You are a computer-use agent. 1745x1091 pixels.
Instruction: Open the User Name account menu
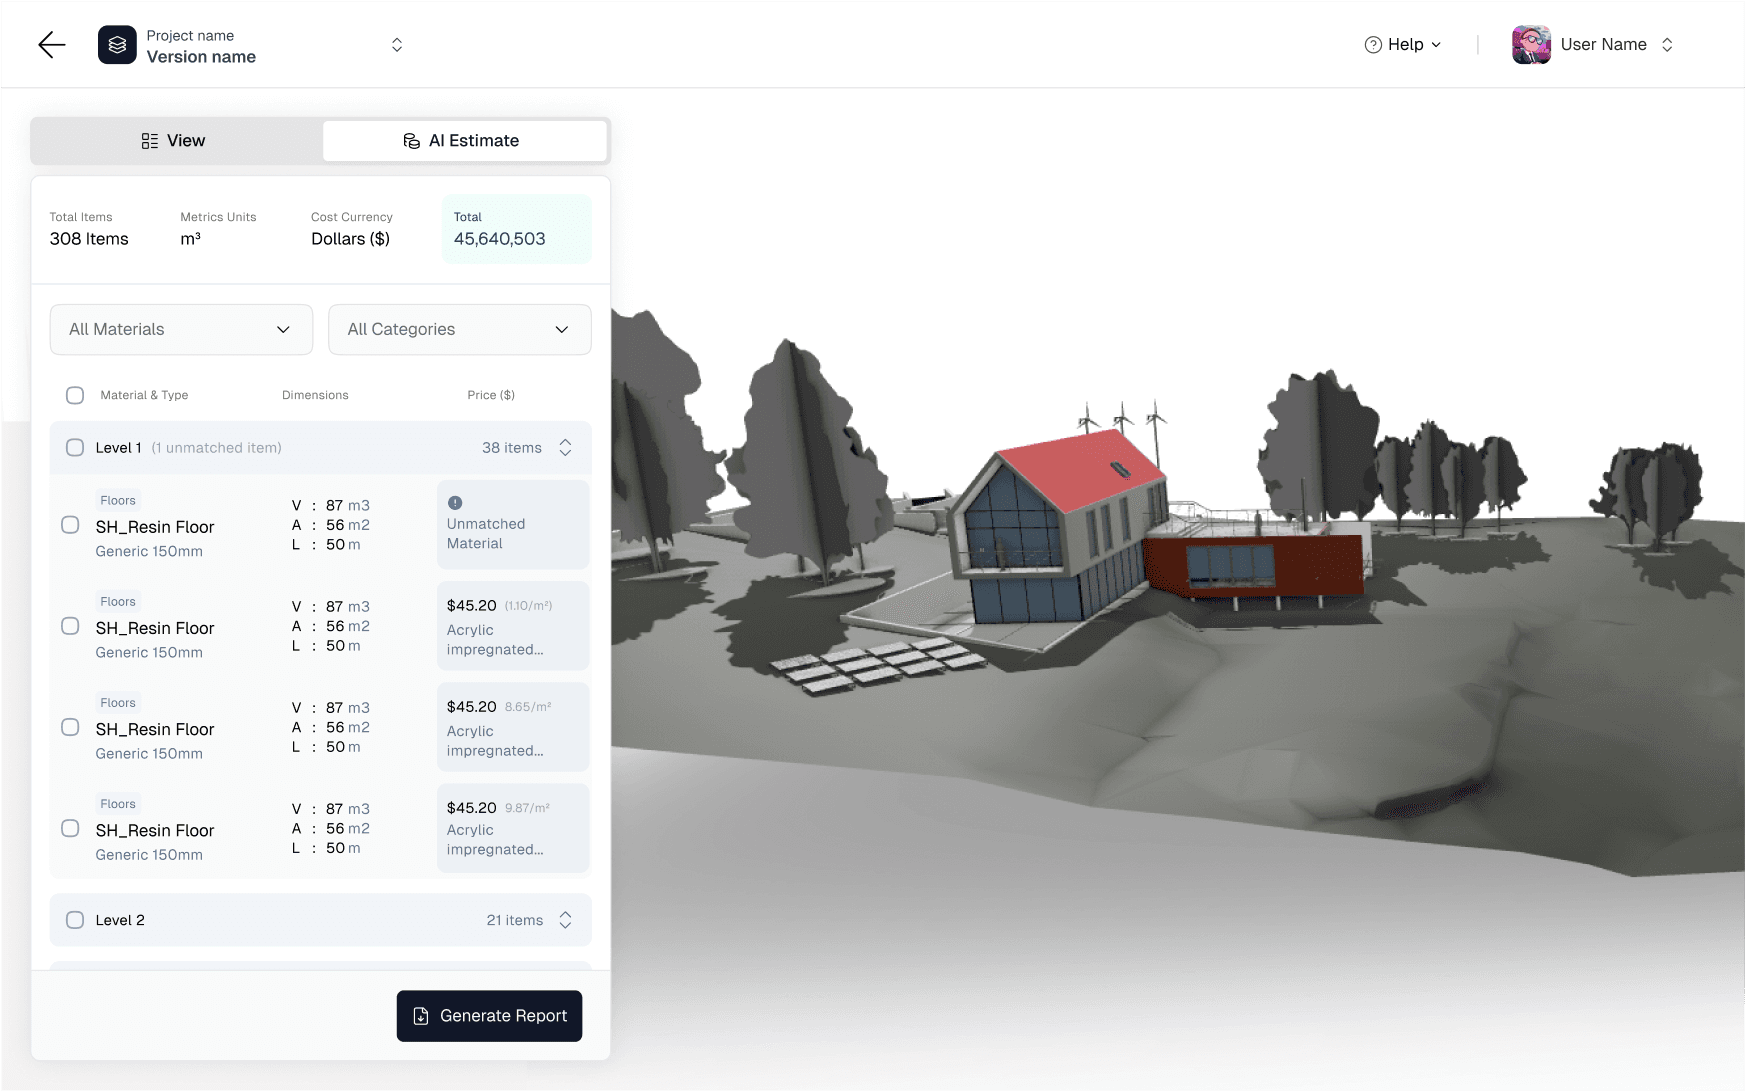tap(1603, 44)
